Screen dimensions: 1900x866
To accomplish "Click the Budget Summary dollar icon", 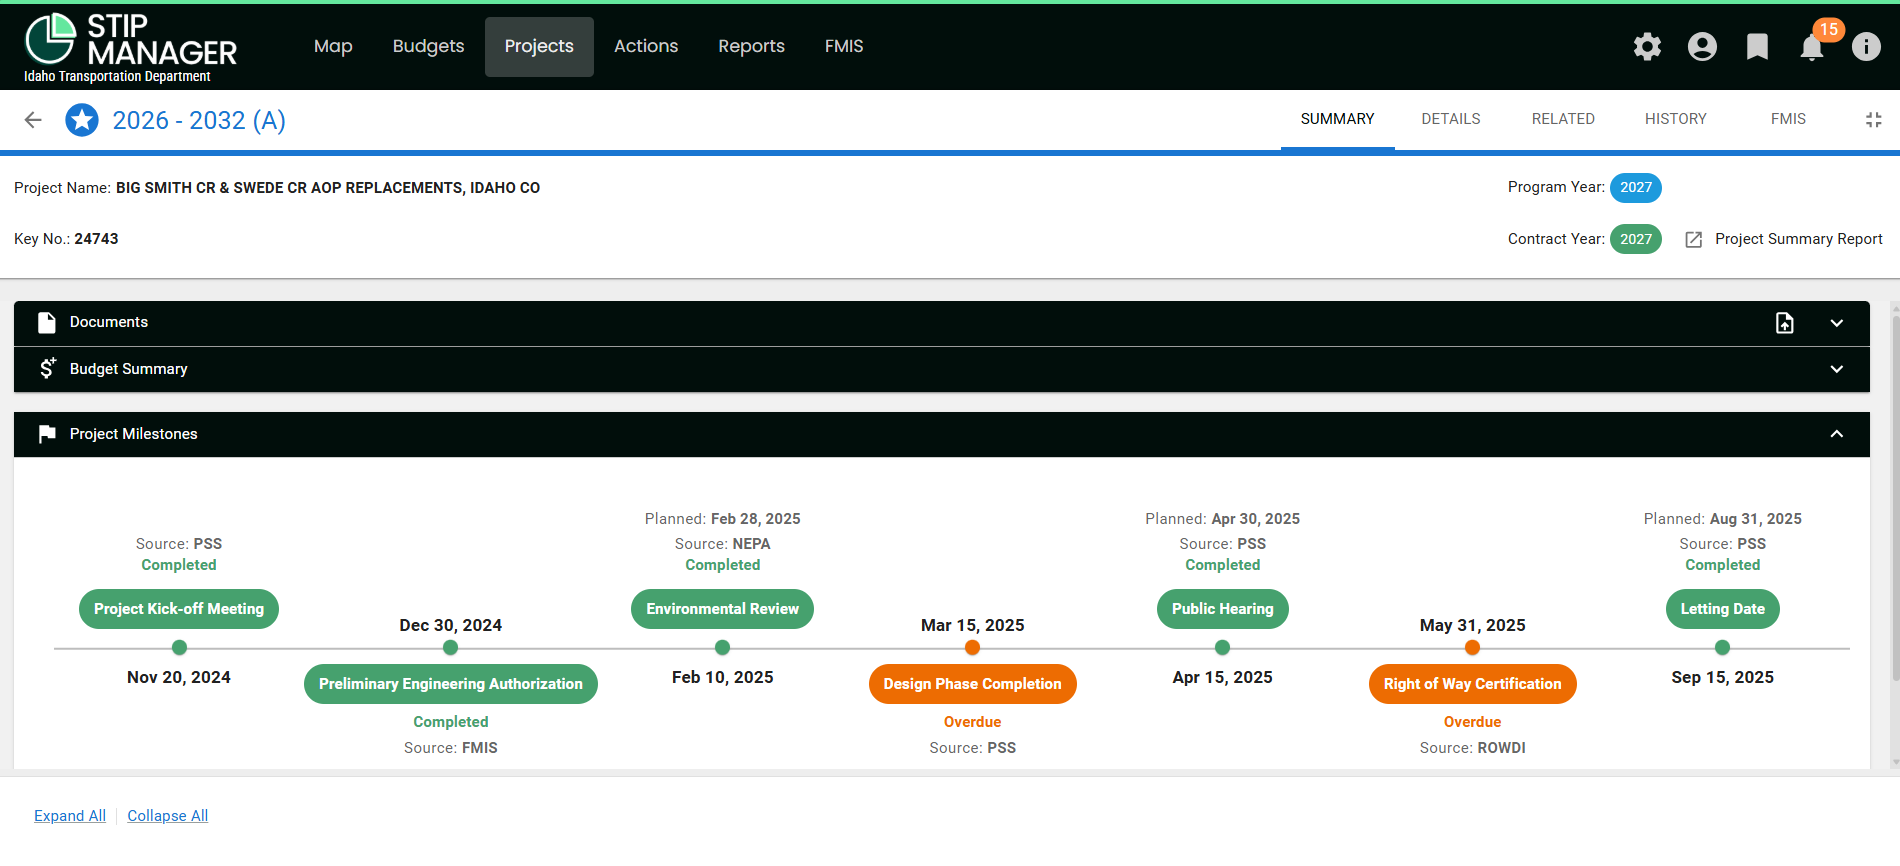I will 46,369.
